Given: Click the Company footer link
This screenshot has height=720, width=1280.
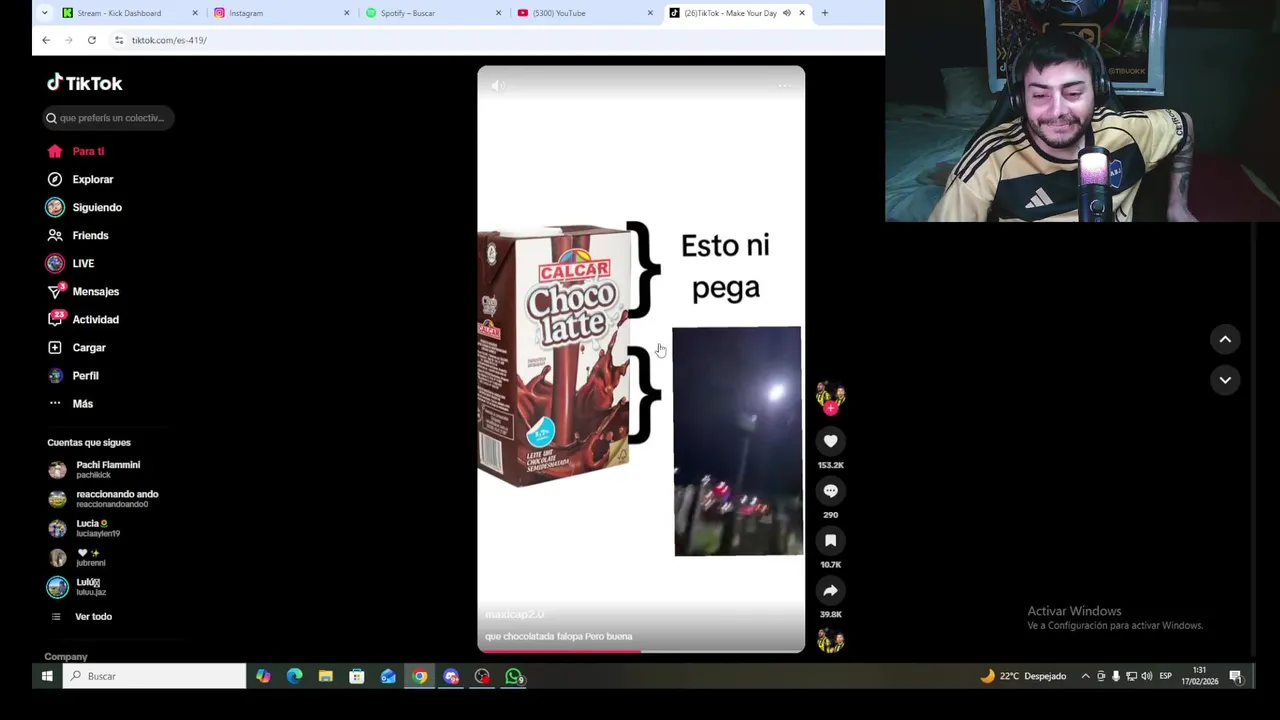Looking at the screenshot, I should (66, 656).
